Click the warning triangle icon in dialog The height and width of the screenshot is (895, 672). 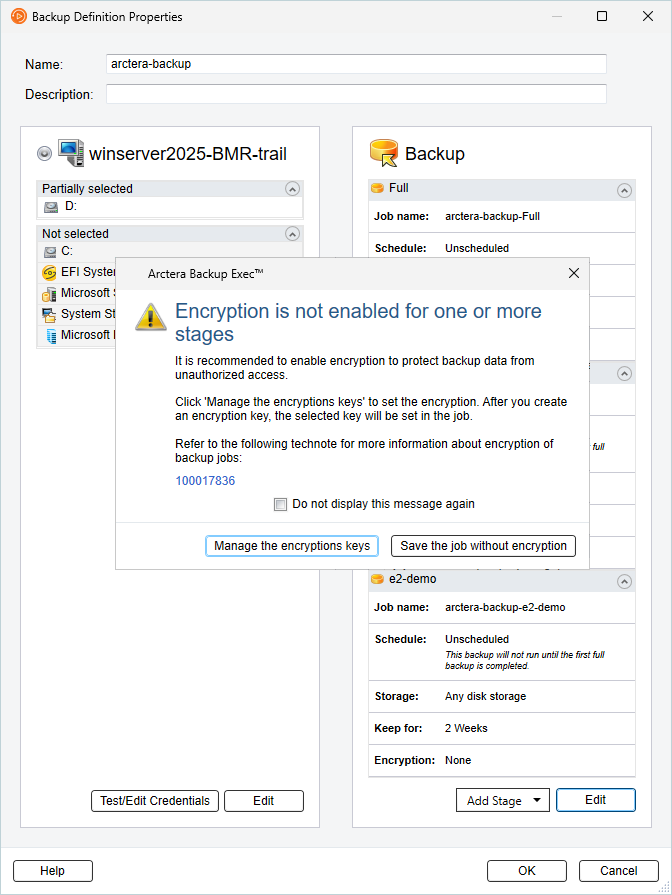click(x=150, y=317)
